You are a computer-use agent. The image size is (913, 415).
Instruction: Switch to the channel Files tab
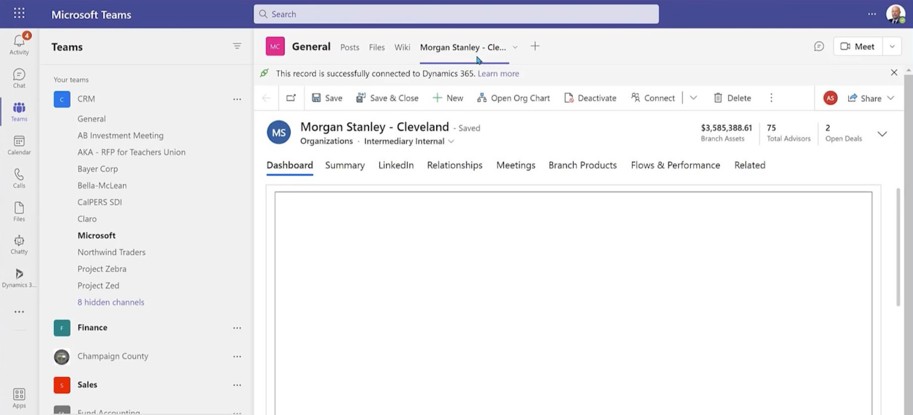coord(377,47)
